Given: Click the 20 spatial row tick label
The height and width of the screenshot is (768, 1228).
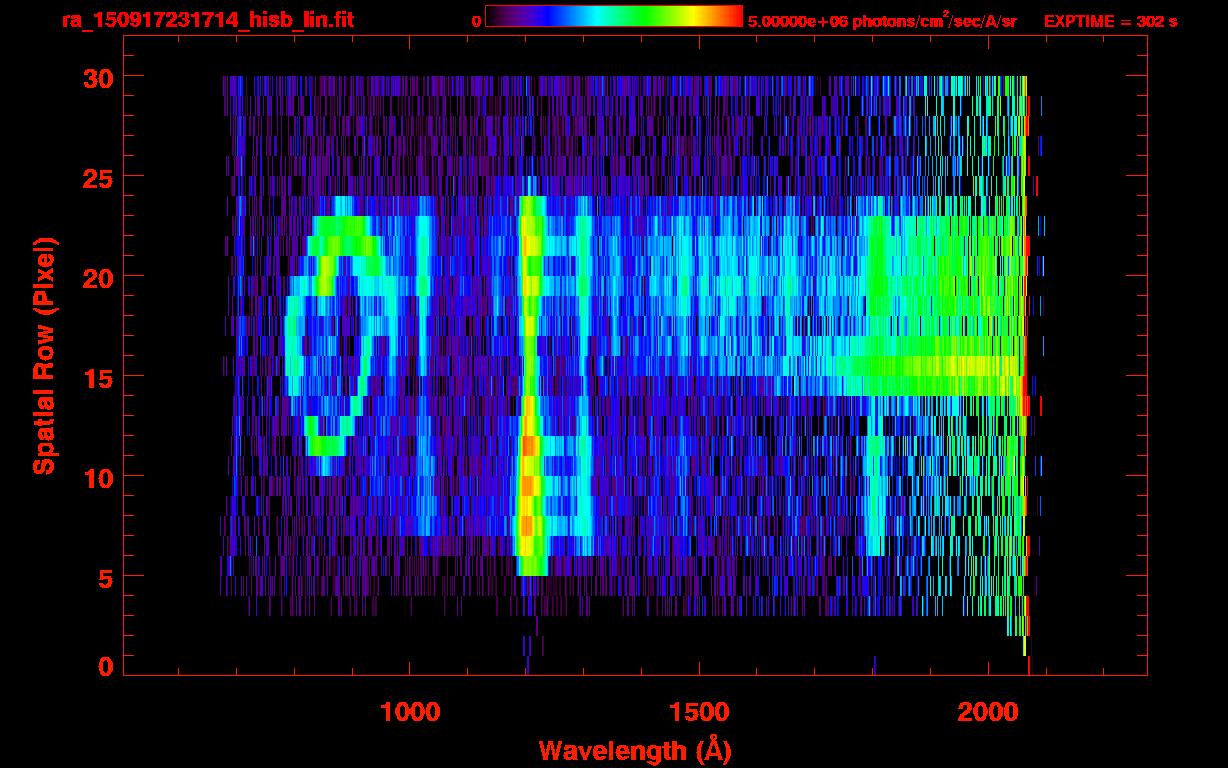Looking at the screenshot, I should pyautogui.click(x=98, y=277).
